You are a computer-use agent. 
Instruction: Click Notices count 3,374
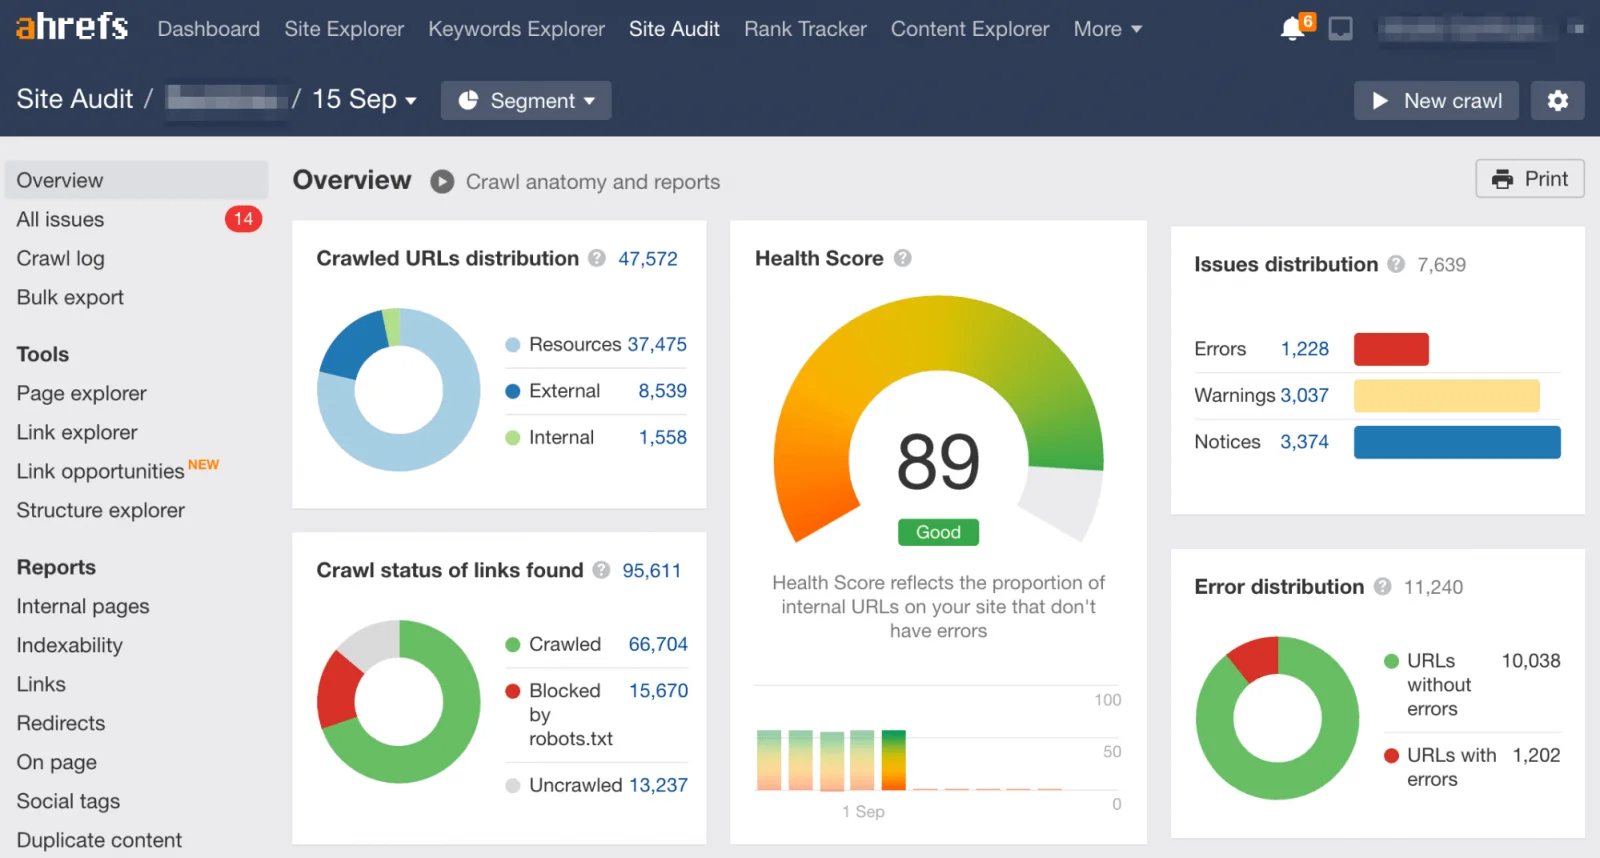1305,442
